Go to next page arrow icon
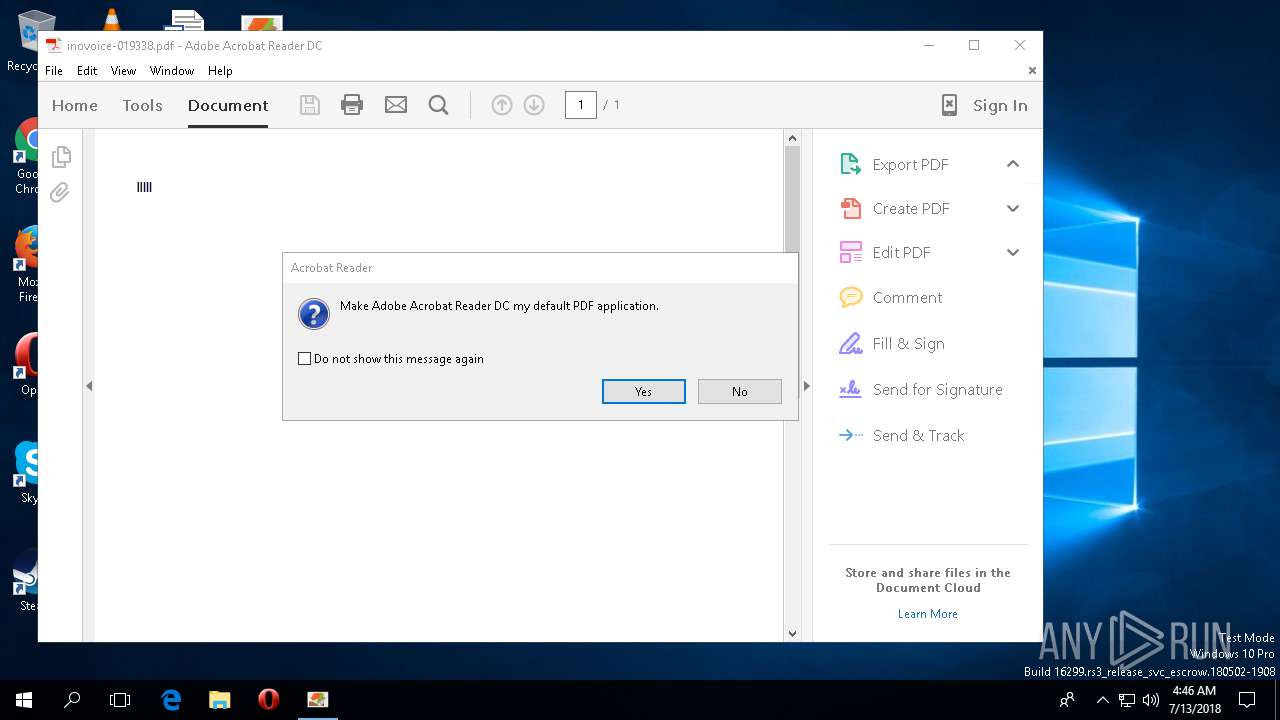Image resolution: width=1280 pixels, height=720 pixels. [x=534, y=105]
